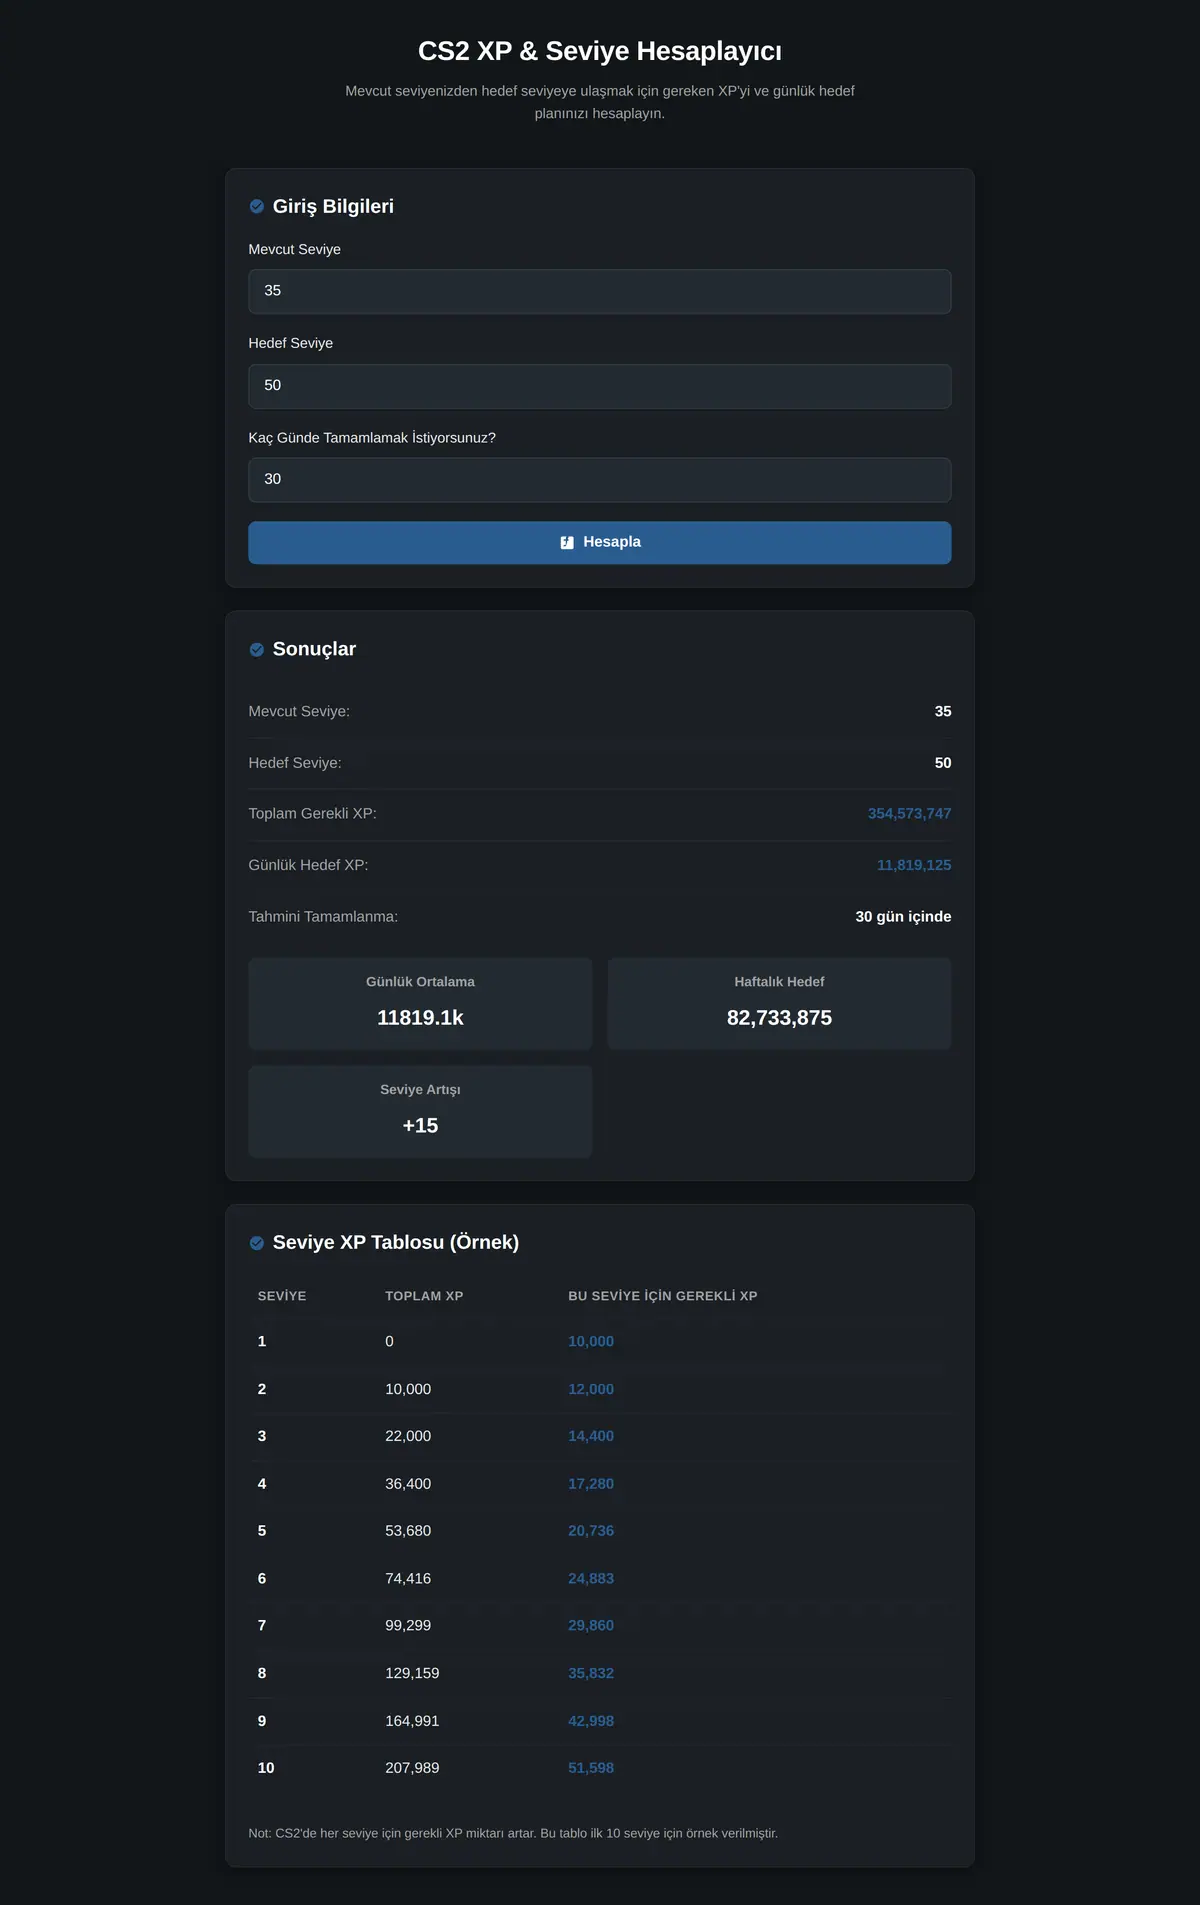The width and height of the screenshot is (1200, 1905).
Task: Click the required XP value 20,736
Action: coord(591,1531)
